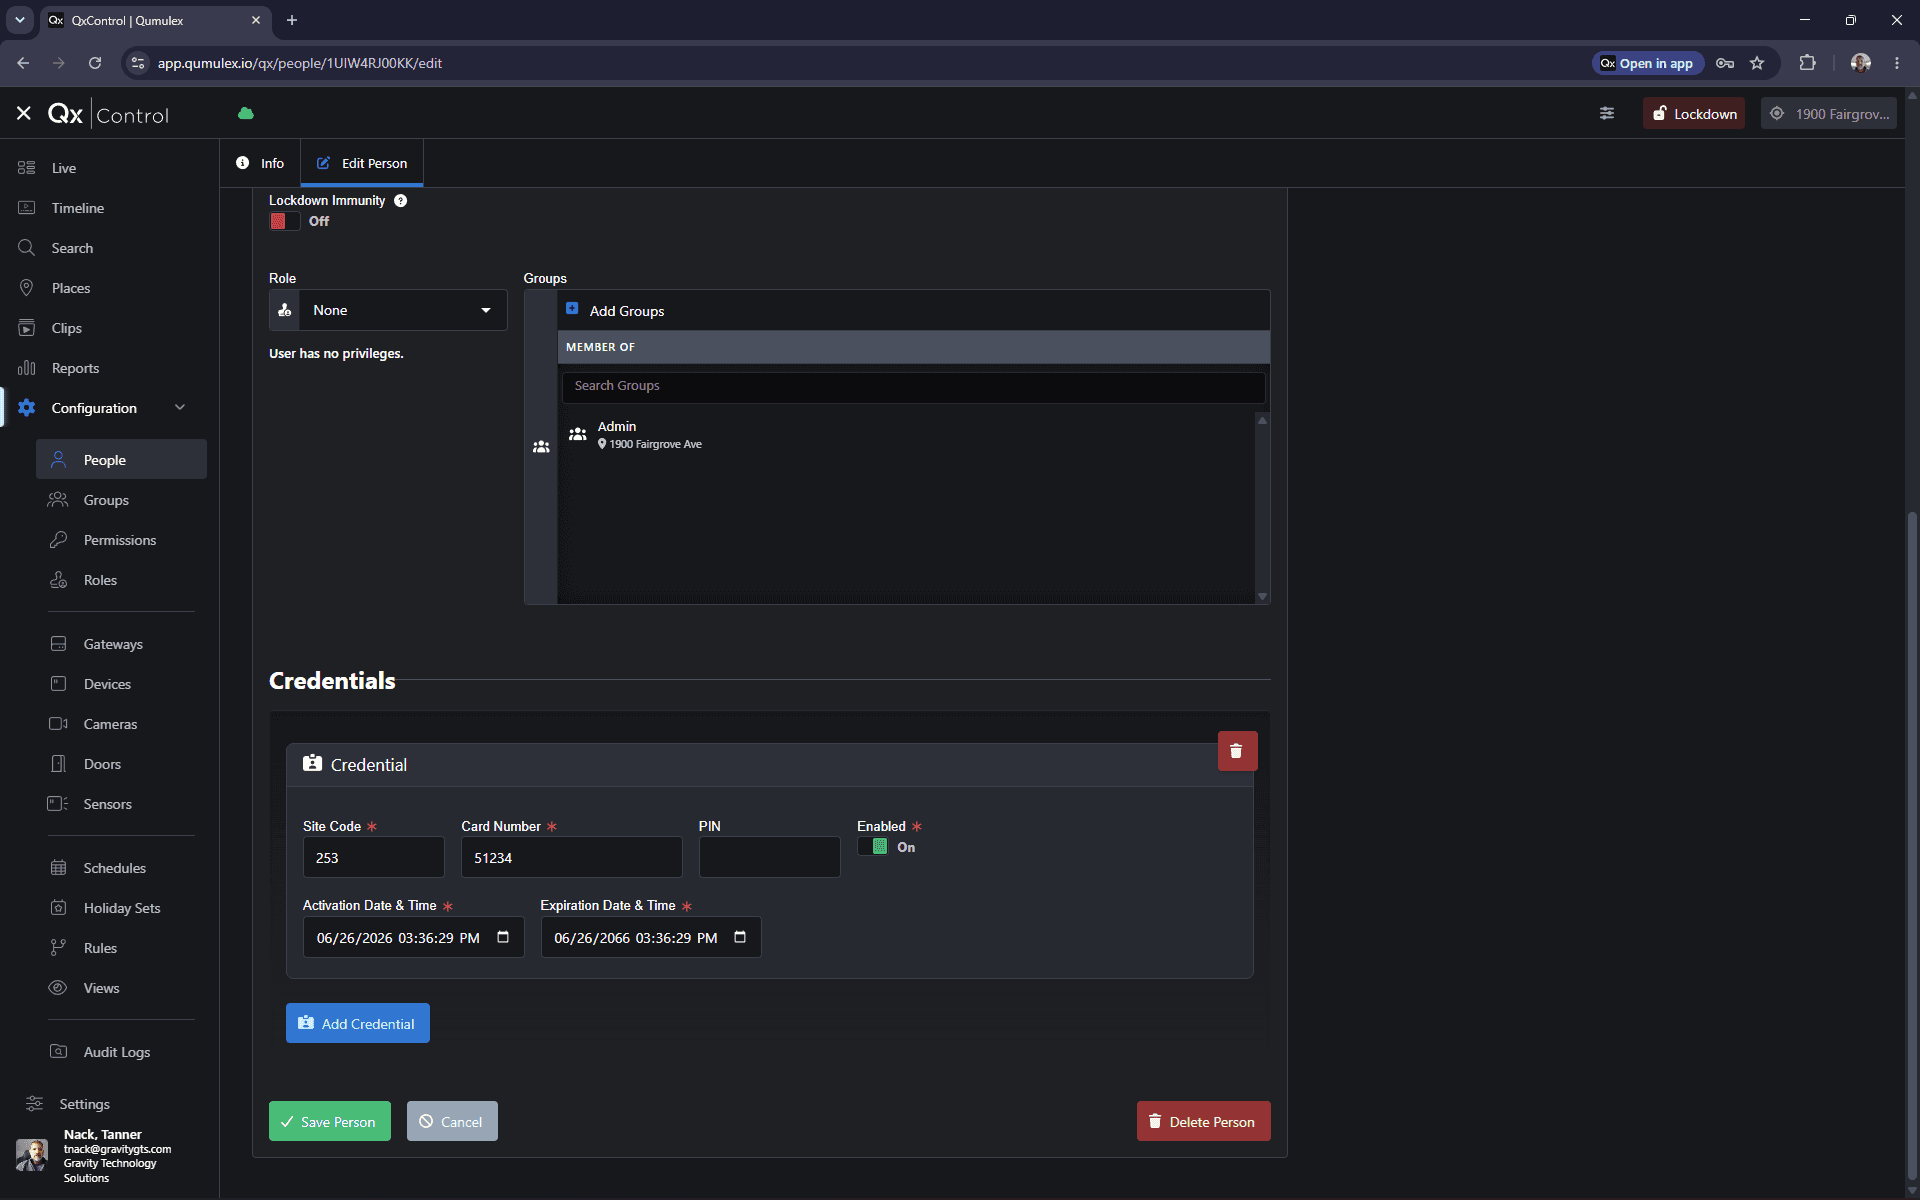Click the Cancel button
The width and height of the screenshot is (1920, 1200).
(x=452, y=1122)
